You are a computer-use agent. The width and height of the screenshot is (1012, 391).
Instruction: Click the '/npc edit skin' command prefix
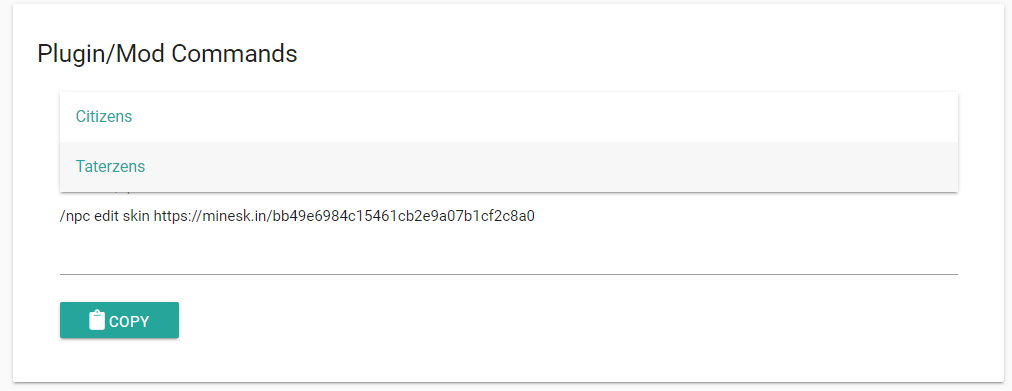(x=105, y=216)
